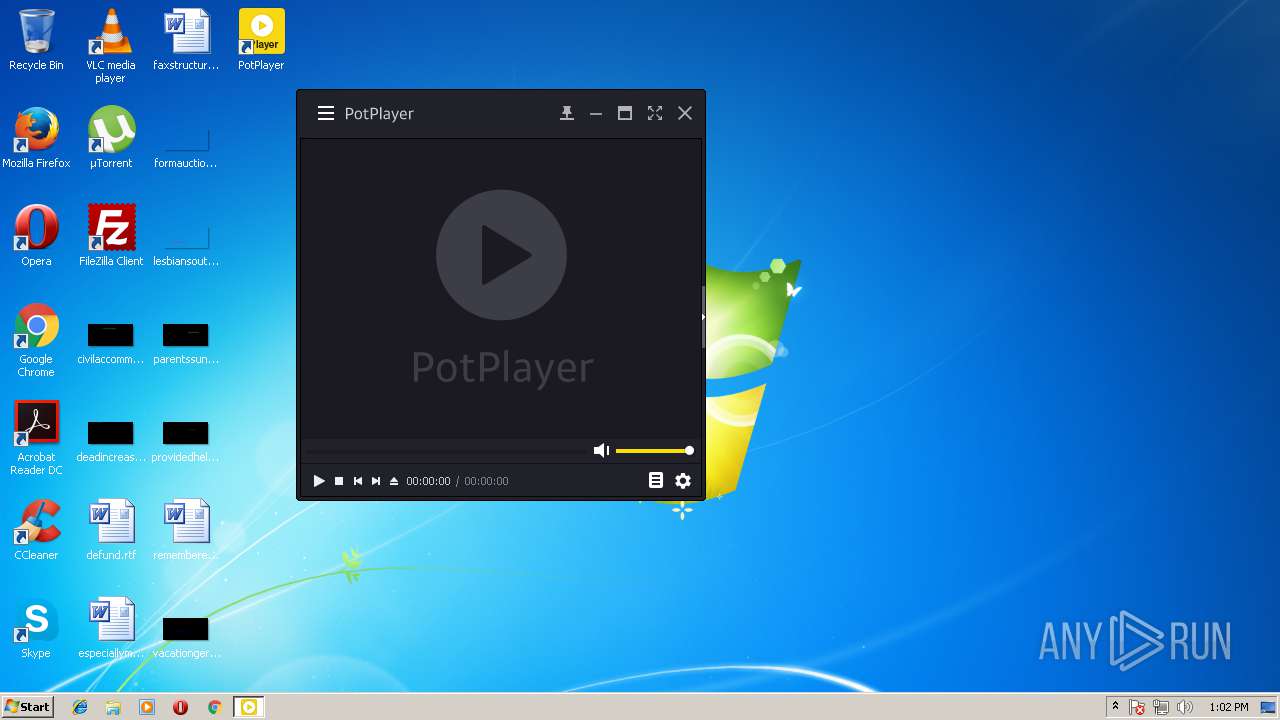Select the Mozilla Firefox desktop icon
This screenshot has height=720, width=1280.
coord(36,138)
